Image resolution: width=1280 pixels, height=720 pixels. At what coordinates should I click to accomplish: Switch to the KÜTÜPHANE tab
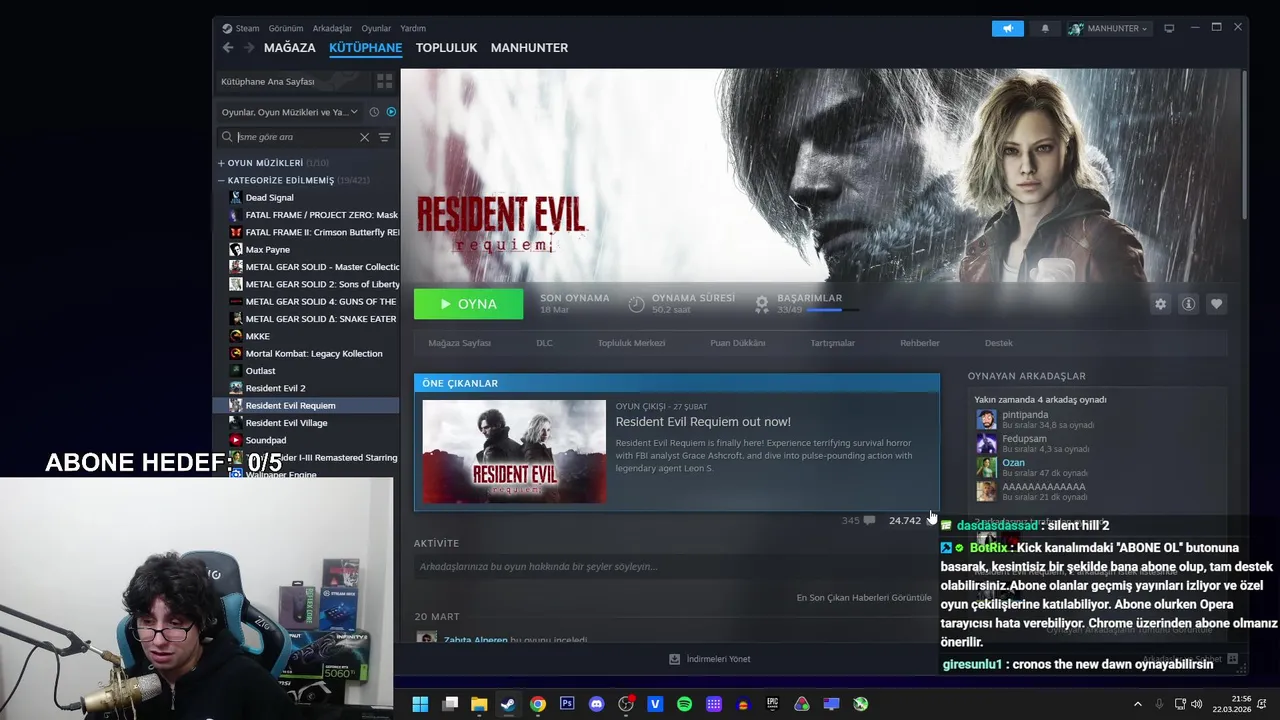click(365, 47)
